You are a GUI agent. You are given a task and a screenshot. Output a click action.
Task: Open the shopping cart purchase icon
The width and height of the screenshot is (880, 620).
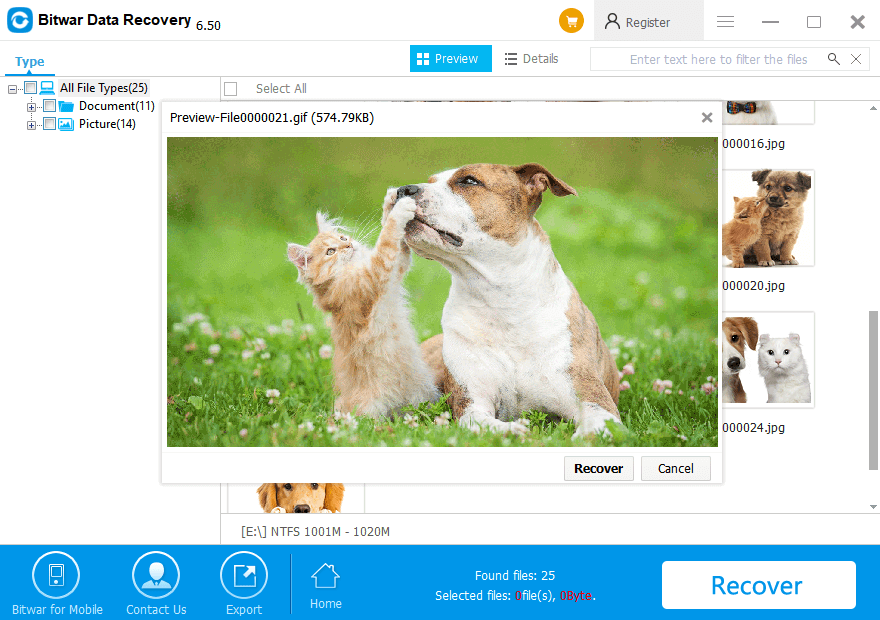coord(571,21)
